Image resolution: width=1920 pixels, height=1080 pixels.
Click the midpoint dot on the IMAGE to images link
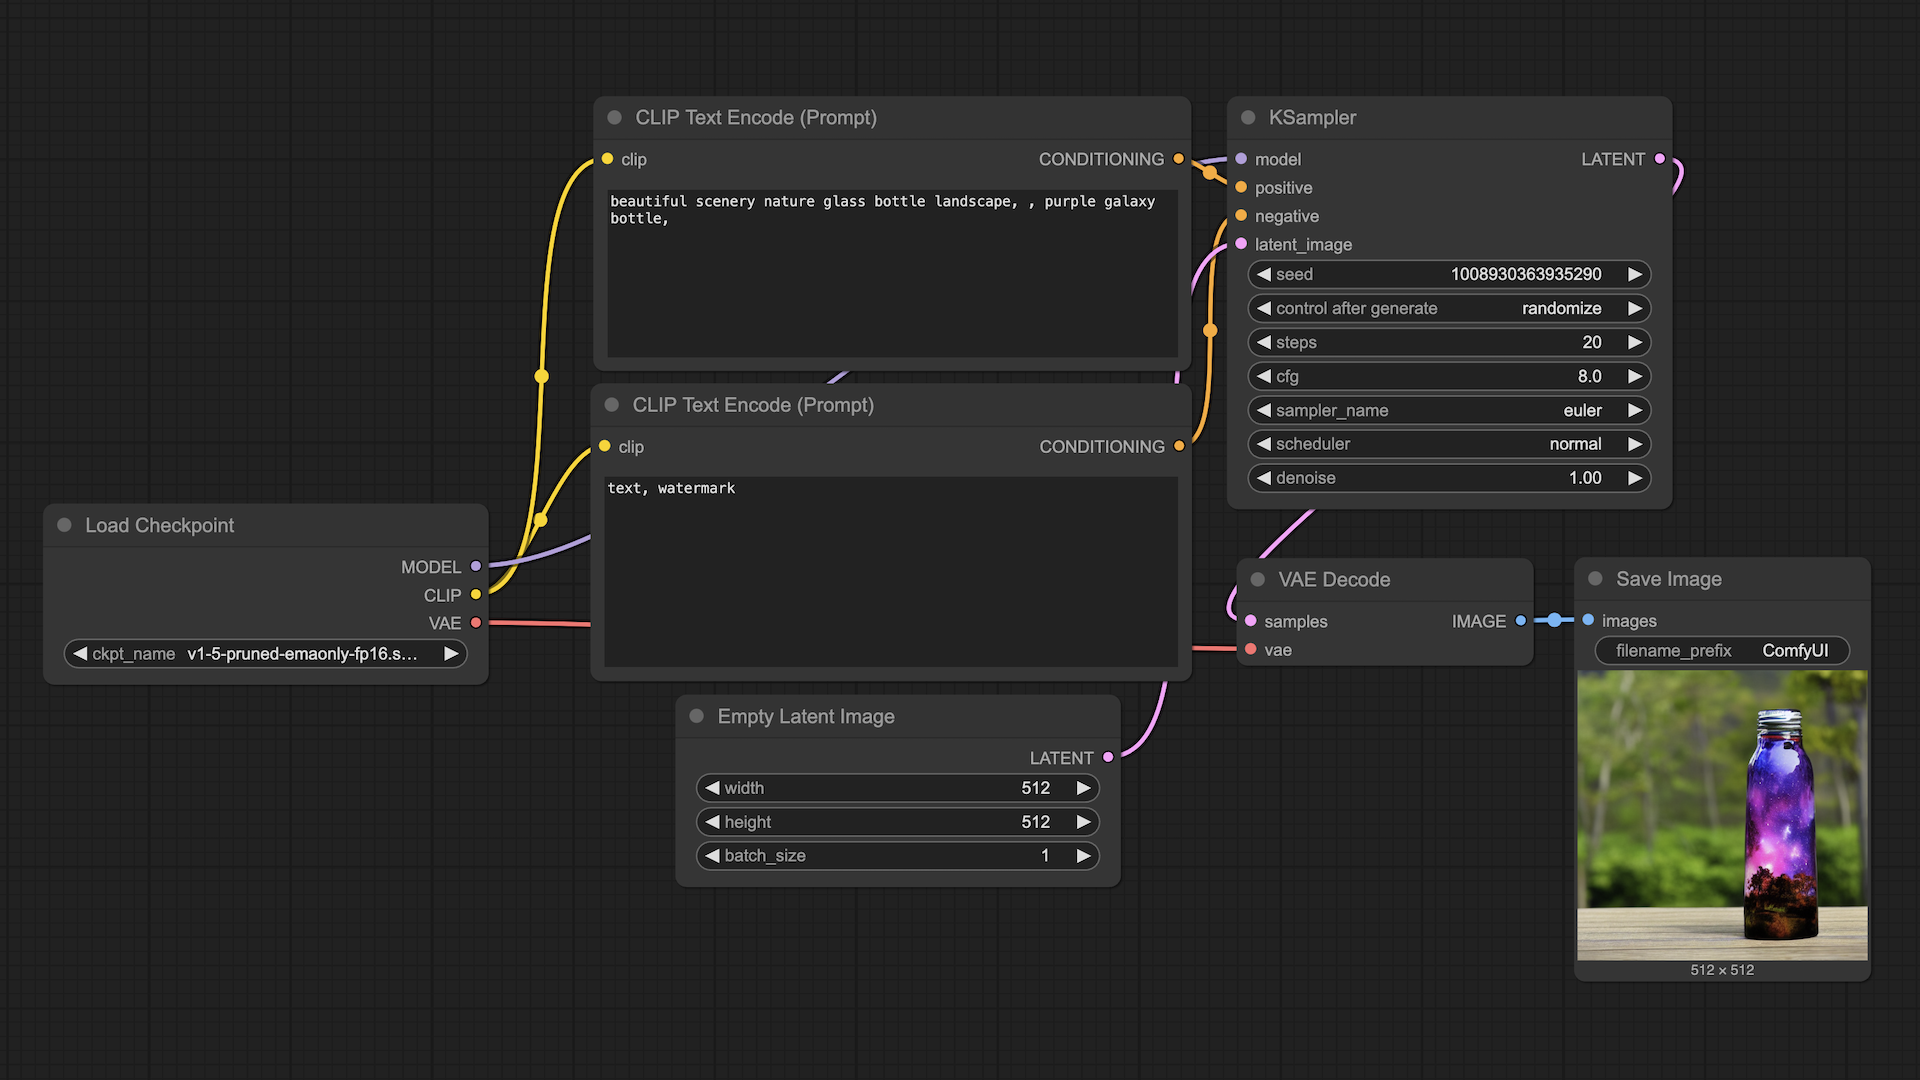pyautogui.click(x=1554, y=620)
